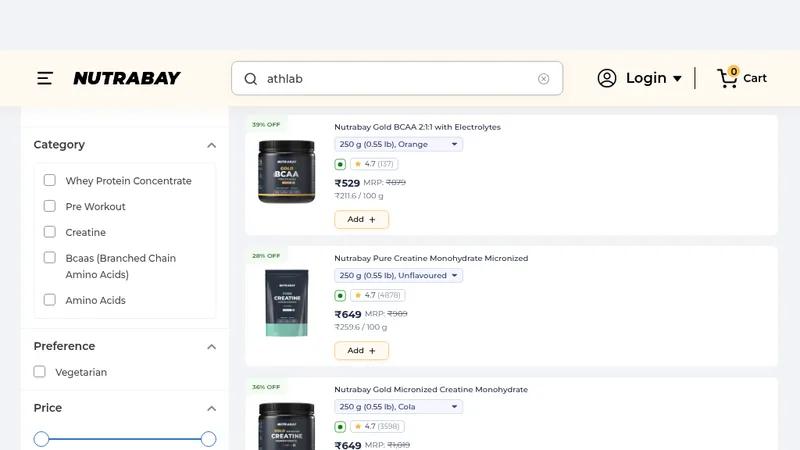
Task: Click the 36% OFF badge
Action: pyautogui.click(x=266, y=387)
